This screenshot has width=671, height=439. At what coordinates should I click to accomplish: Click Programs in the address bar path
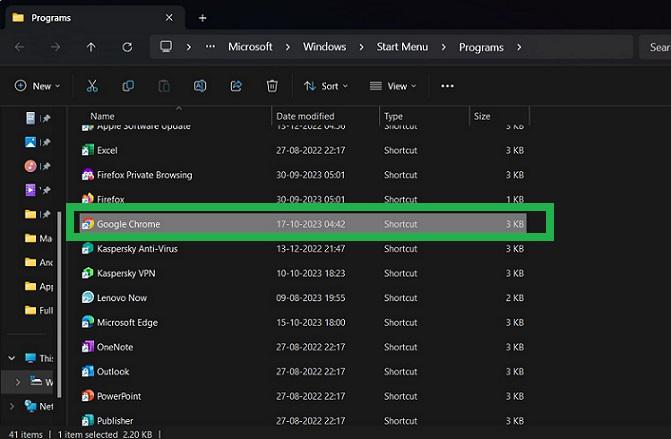[481, 47]
